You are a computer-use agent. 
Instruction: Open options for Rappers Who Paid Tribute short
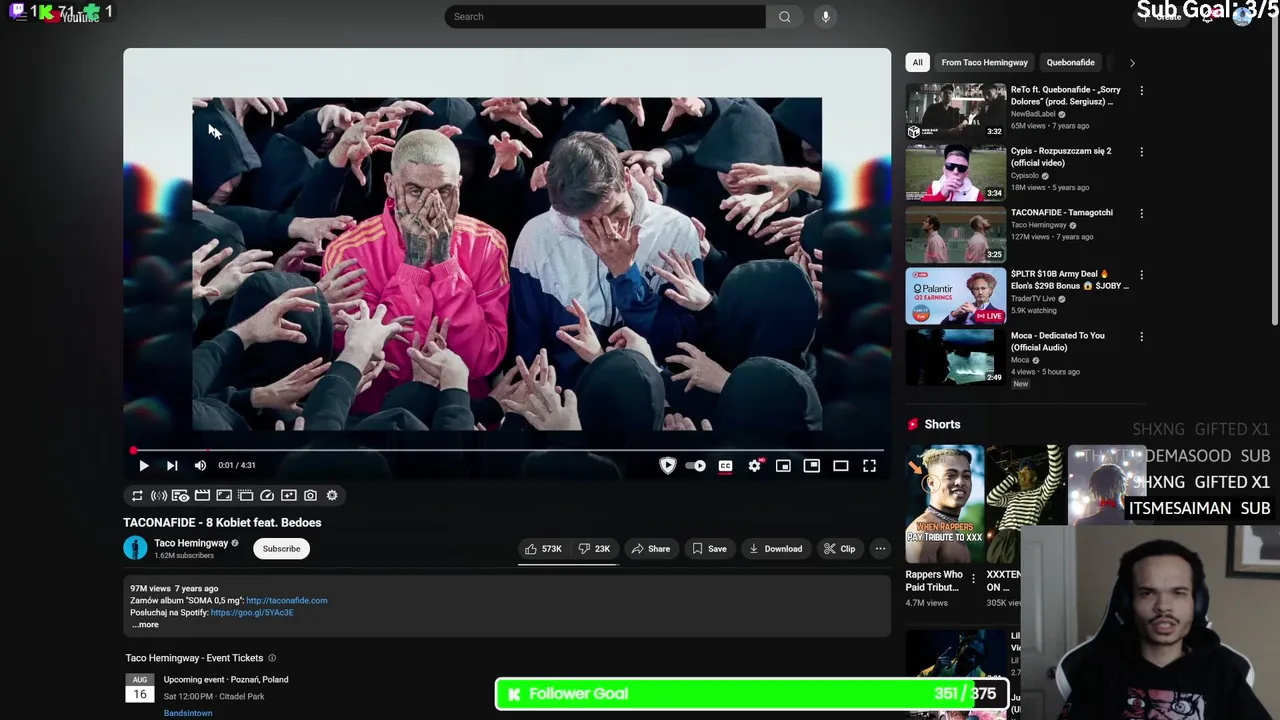pos(973,578)
